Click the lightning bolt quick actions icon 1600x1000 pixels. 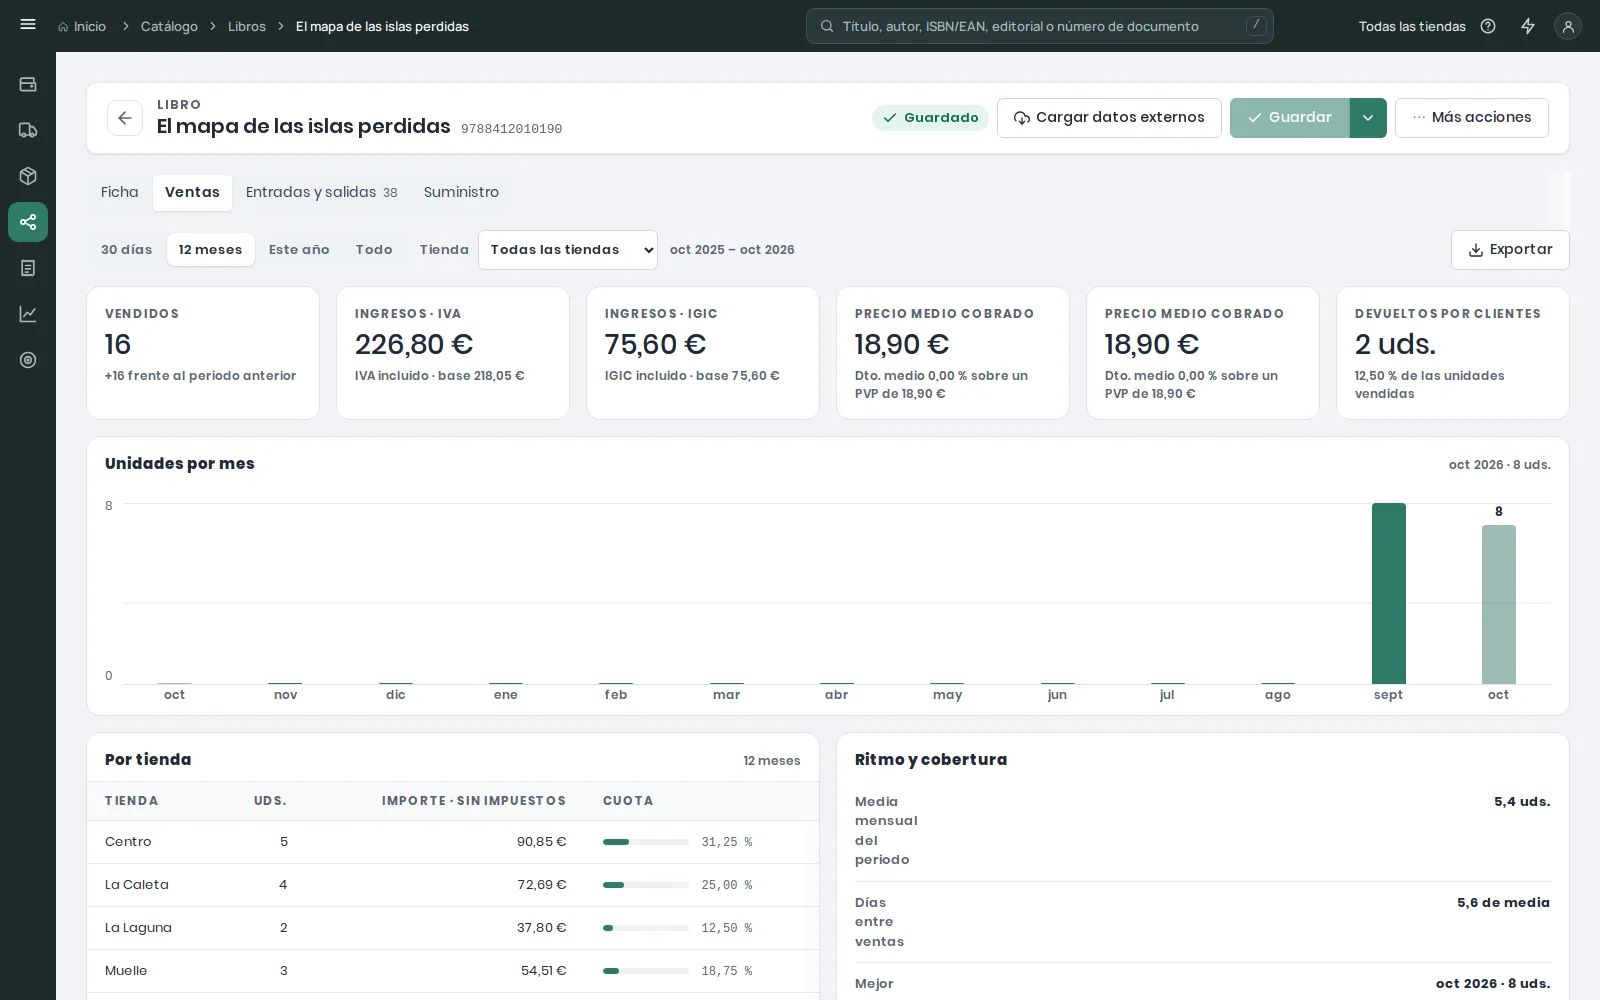[x=1528, y=26]
